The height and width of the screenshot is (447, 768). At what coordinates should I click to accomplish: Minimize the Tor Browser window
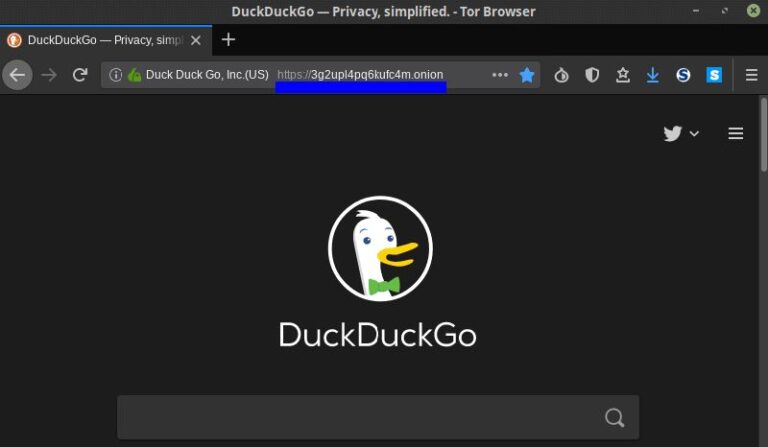[696, 11]
